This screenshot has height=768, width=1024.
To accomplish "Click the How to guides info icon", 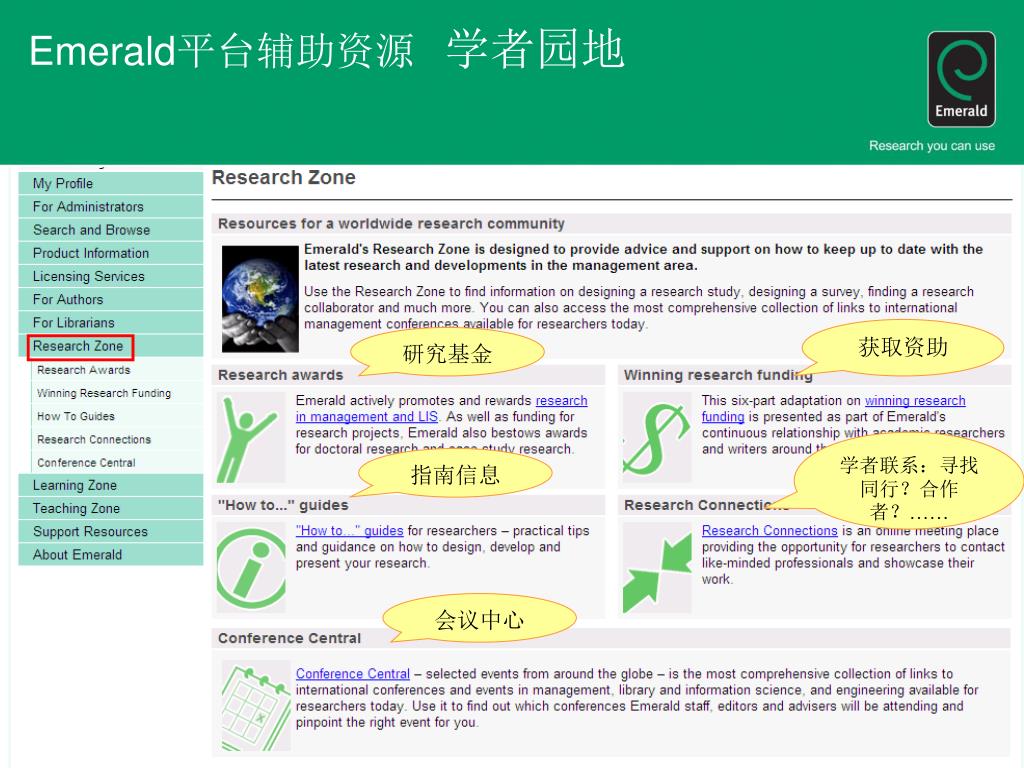I will point(251,567).
